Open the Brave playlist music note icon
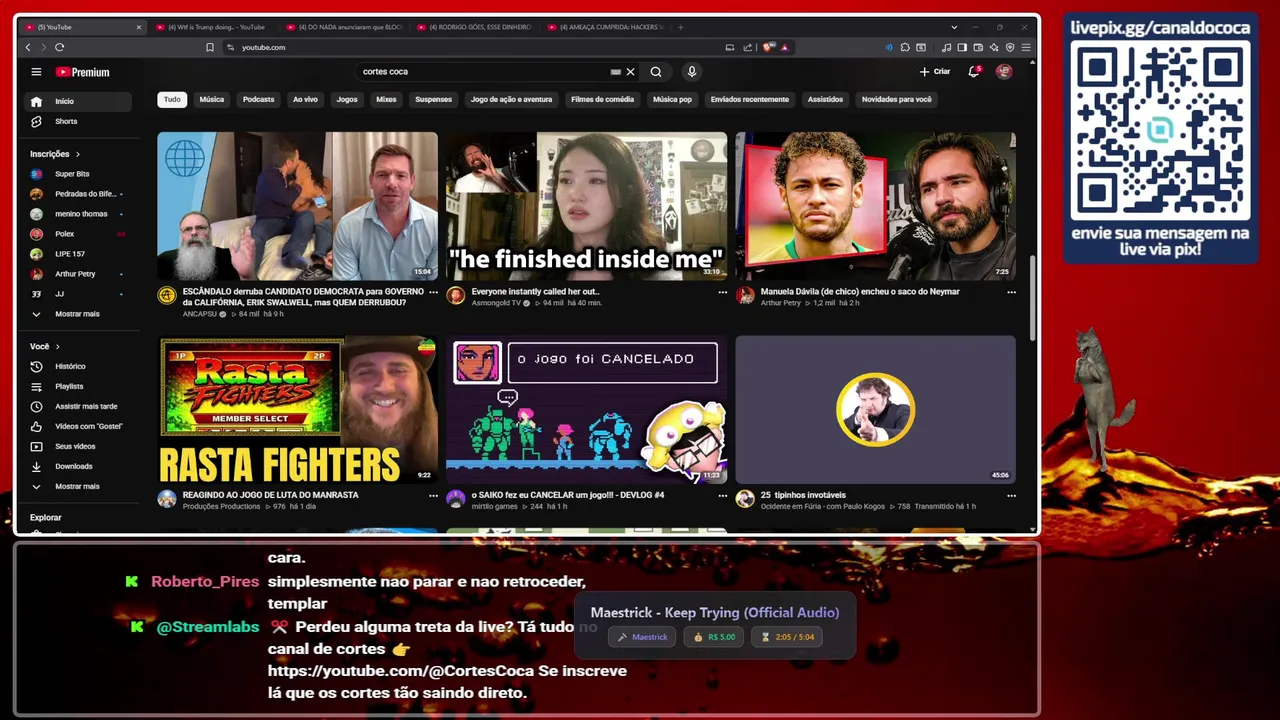This screenshot has height=720, width=1280. coord(946,48)
